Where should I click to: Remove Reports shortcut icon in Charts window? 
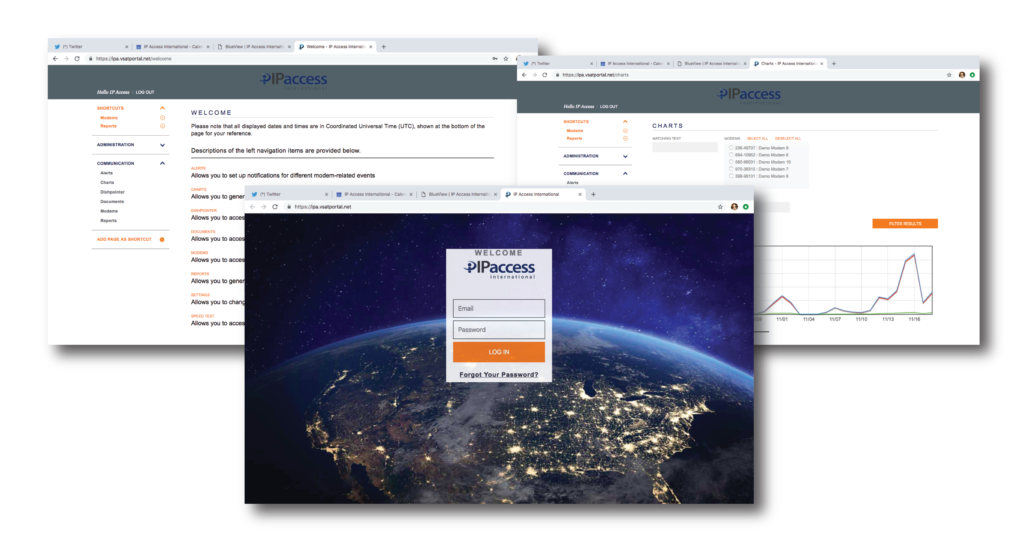[625, 138]
